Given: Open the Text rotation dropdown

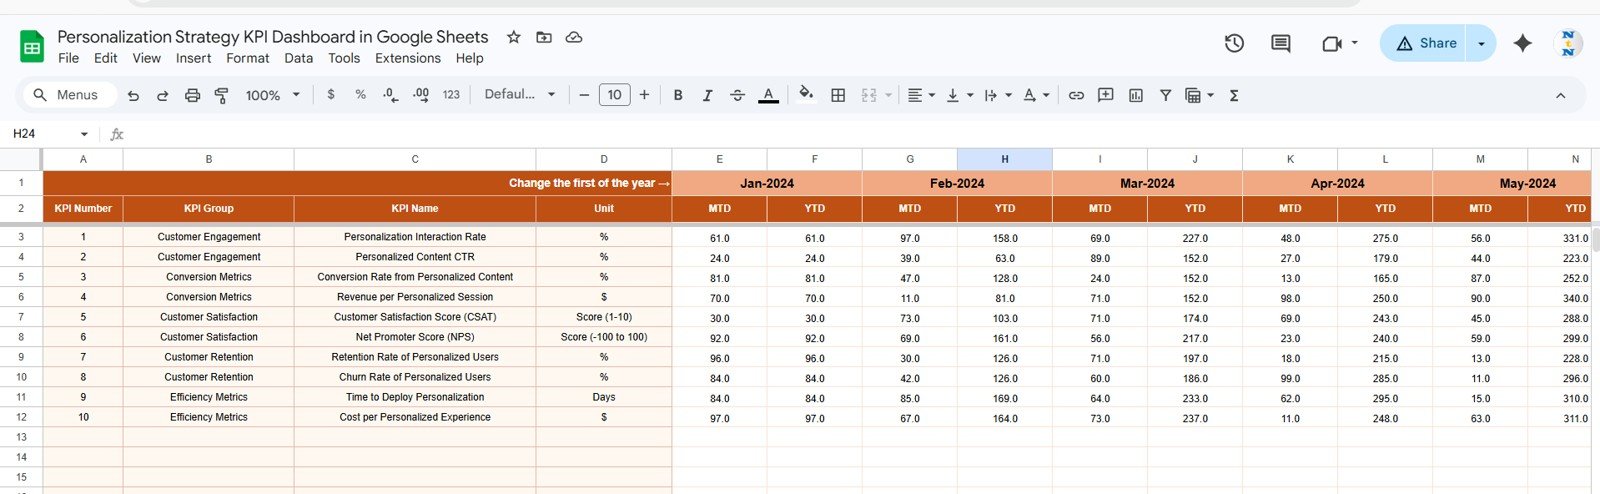Looking at the screenshot, I should [1035, 95].
